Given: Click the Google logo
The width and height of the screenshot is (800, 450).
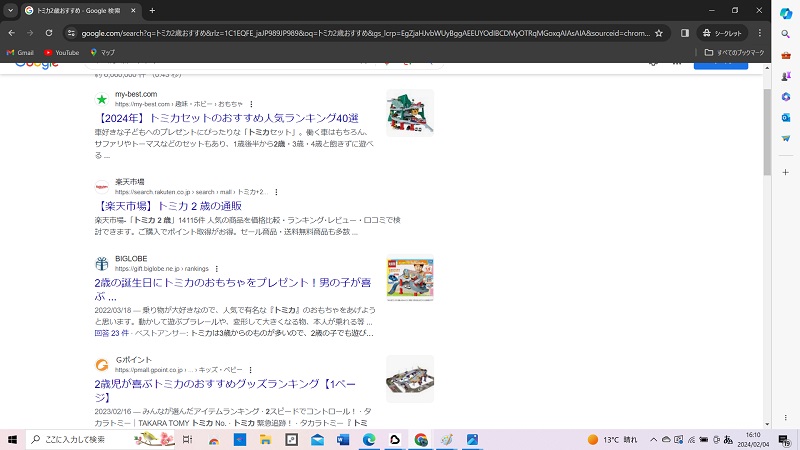Looking at the screenshot, I should pos(37,64).
